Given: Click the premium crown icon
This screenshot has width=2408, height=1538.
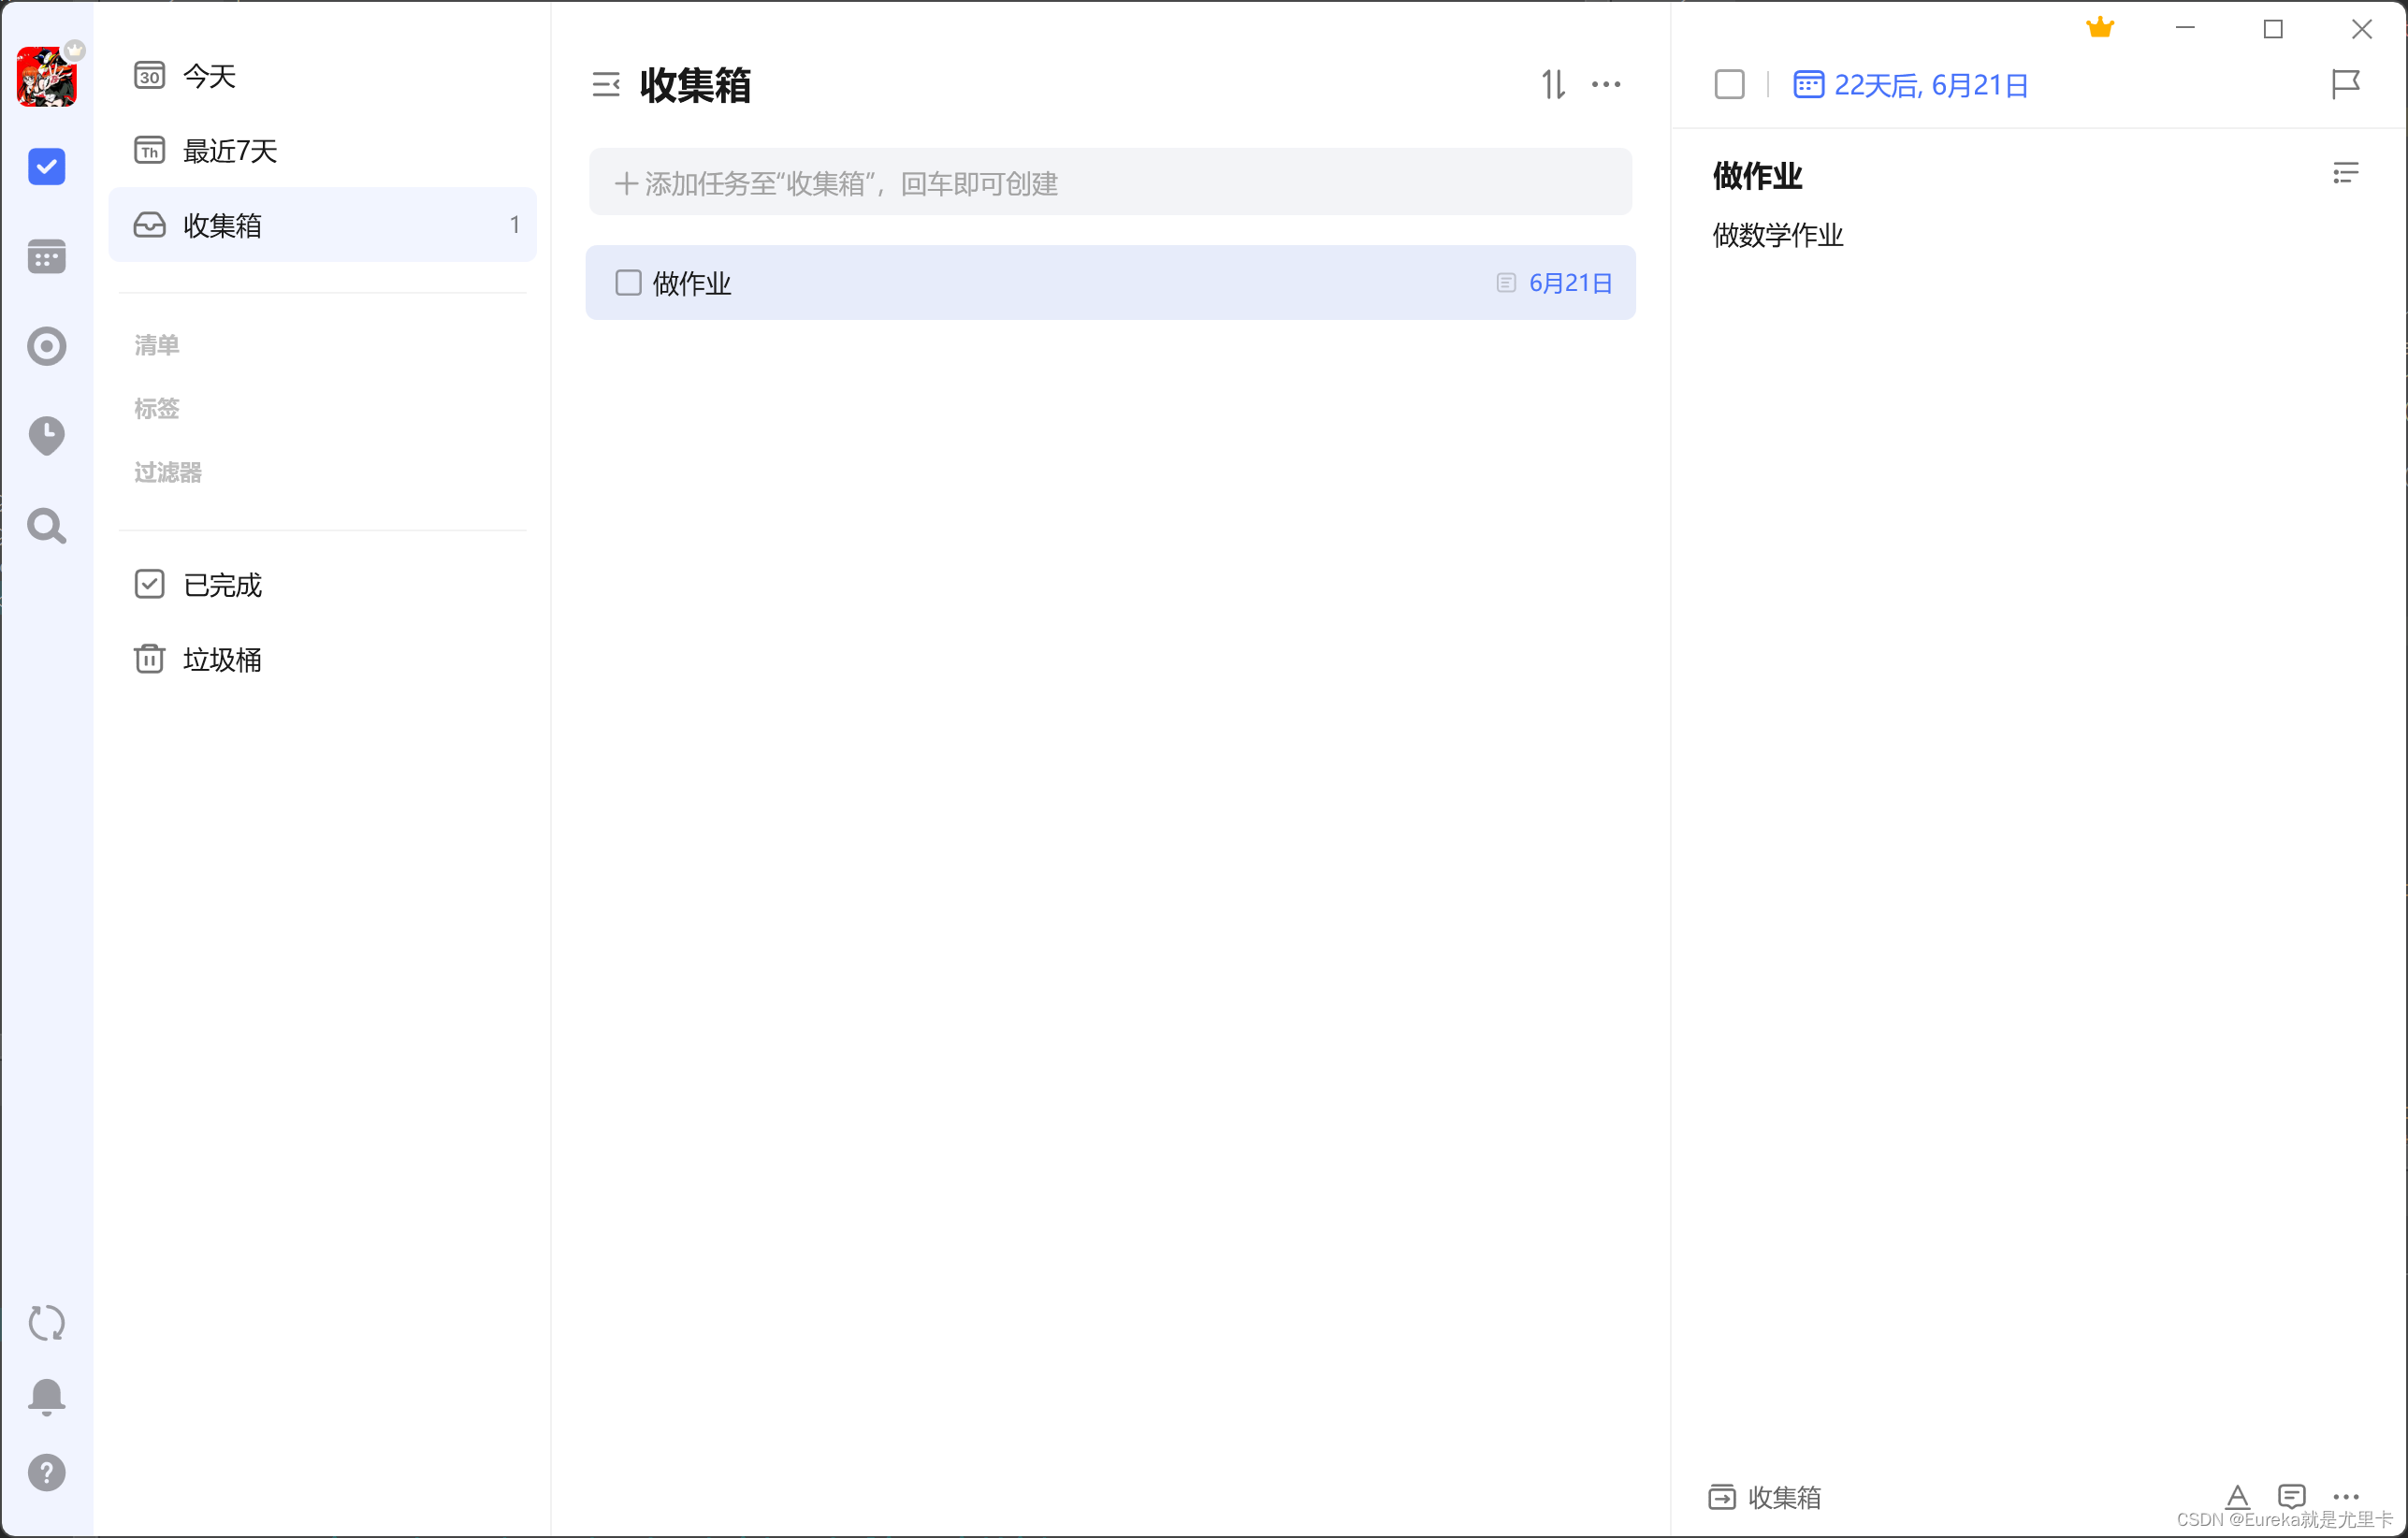Looking at the screenshot, I should (2100, 28).
